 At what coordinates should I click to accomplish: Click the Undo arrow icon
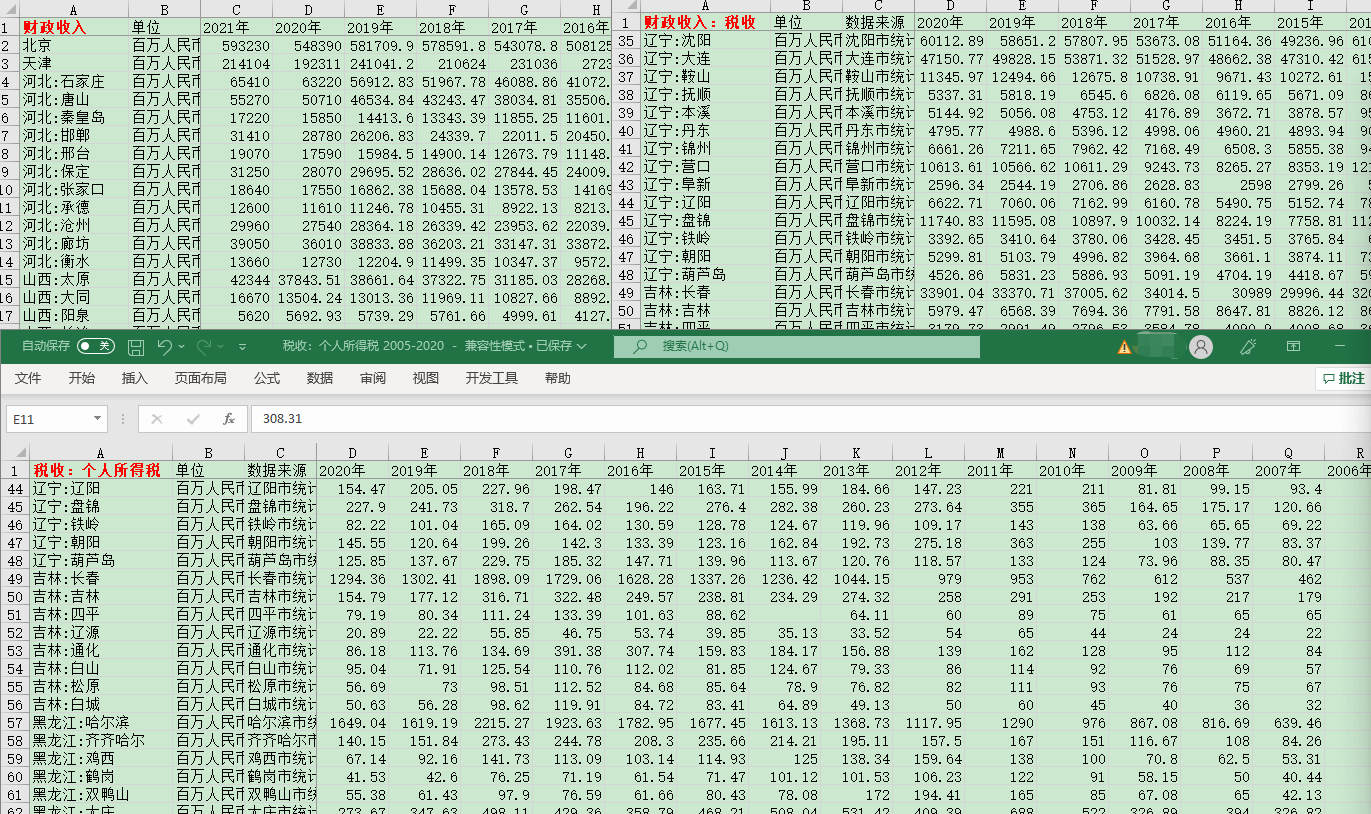pos(164,346)
